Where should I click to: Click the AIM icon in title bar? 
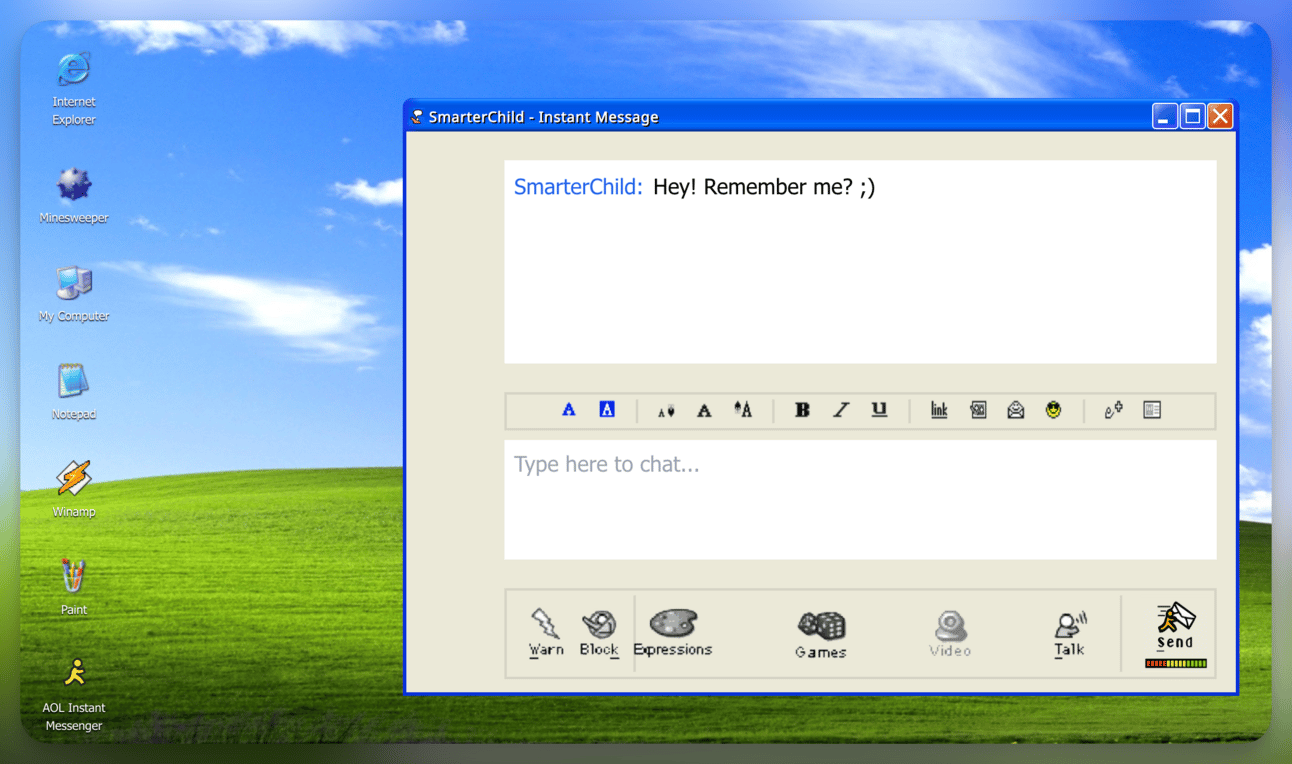(x=417, y=117)
